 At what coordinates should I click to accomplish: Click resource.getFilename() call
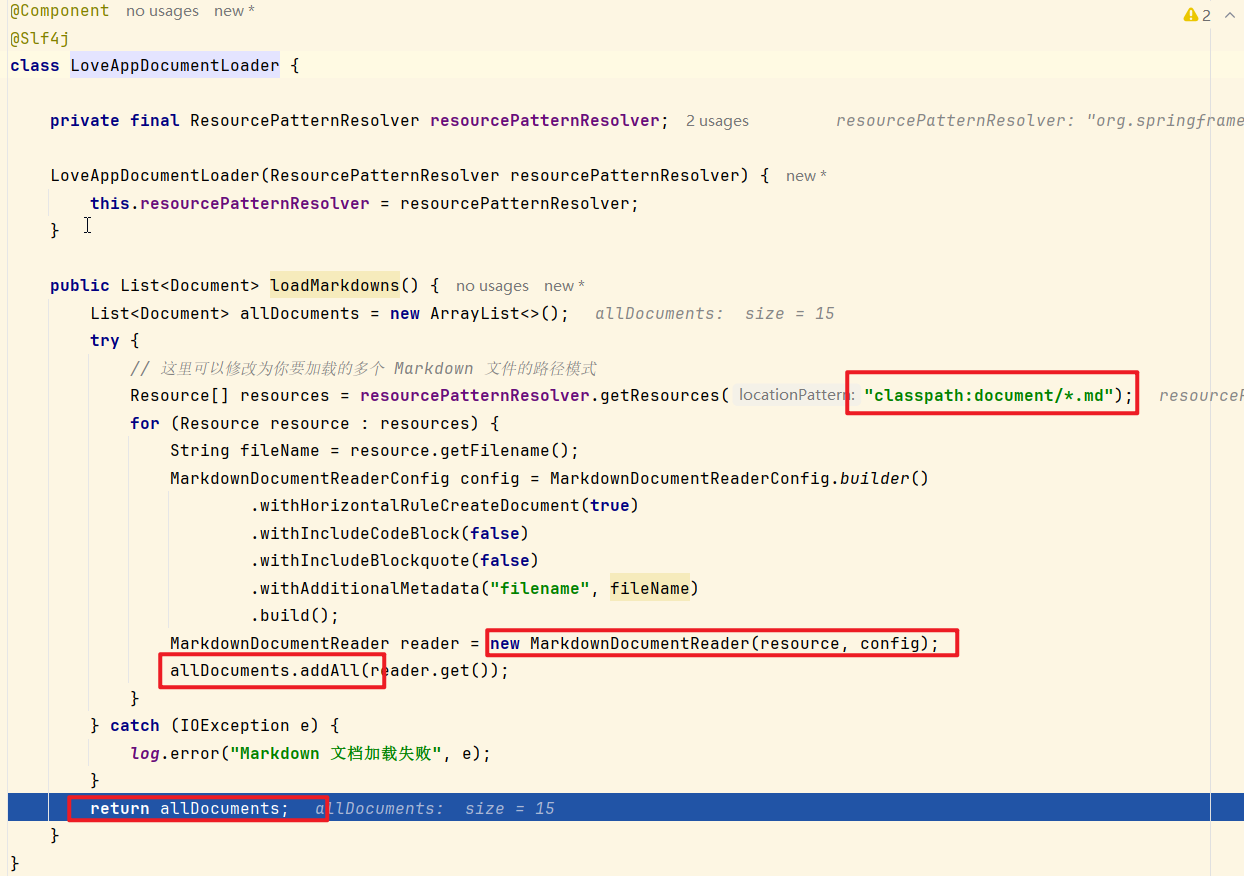[x=460, y=451]
